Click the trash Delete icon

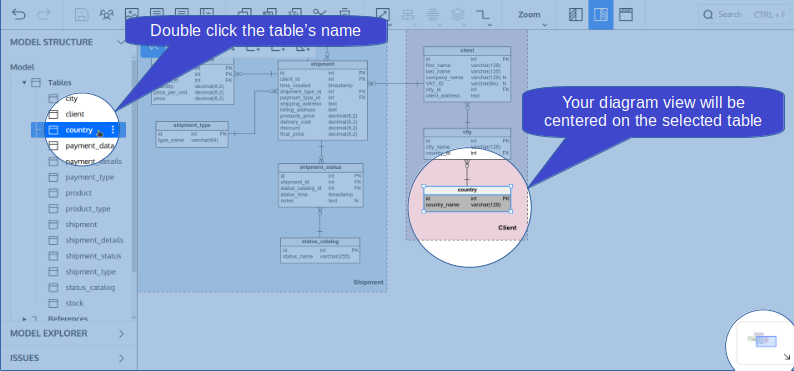point(344,14)
